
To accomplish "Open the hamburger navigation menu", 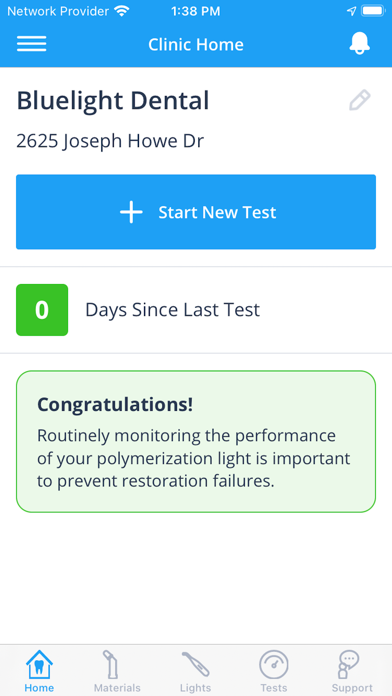I will (32, 44).
